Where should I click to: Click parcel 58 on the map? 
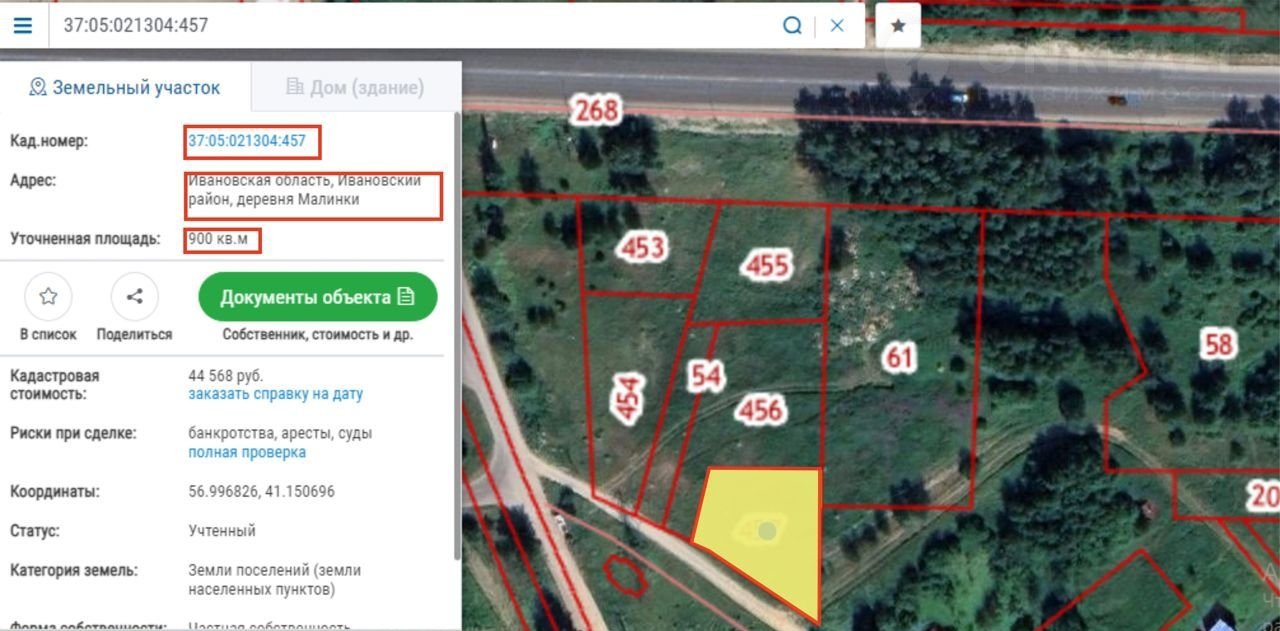1218,345
